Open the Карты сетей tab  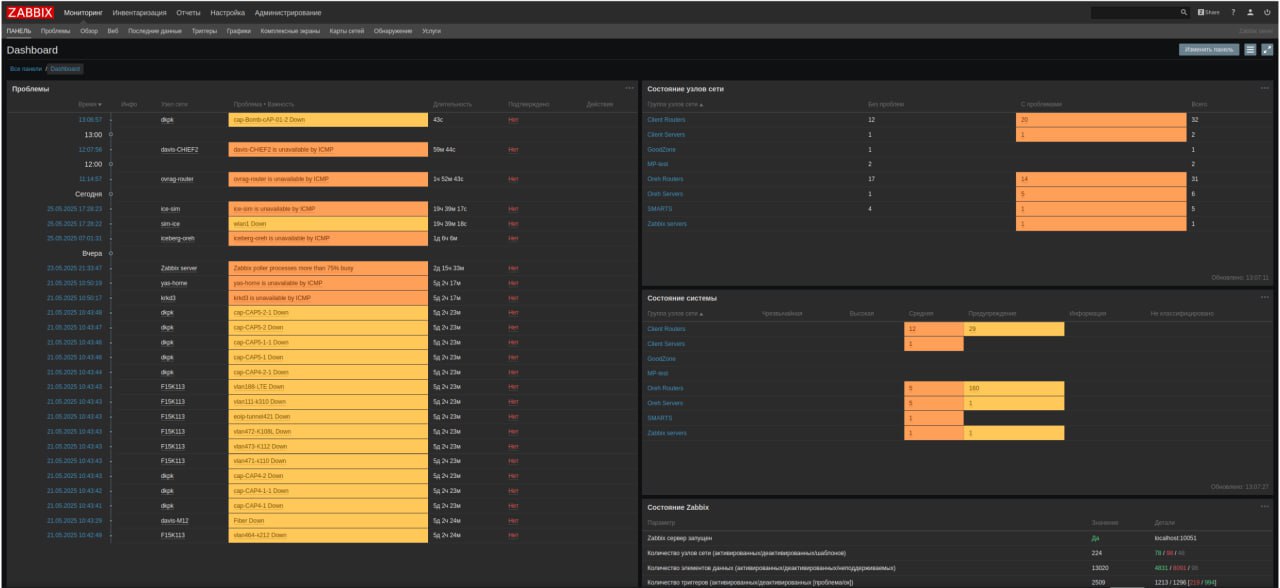pos(347,31)
